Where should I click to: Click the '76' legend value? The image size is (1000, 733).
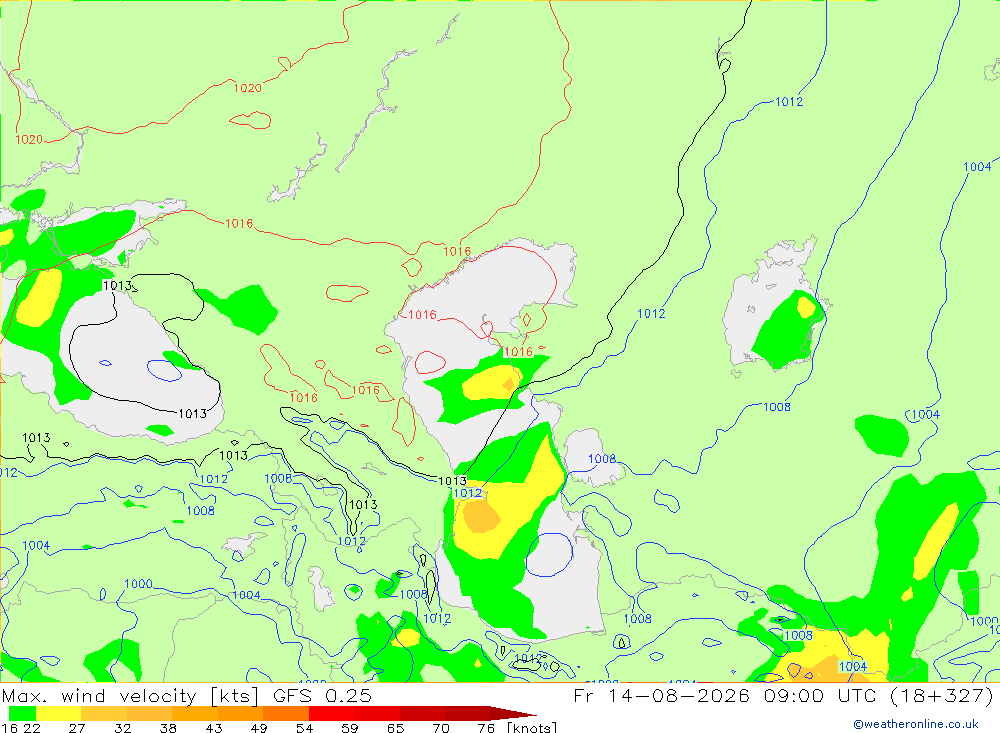pyautogui.click(x=486, y=728)
